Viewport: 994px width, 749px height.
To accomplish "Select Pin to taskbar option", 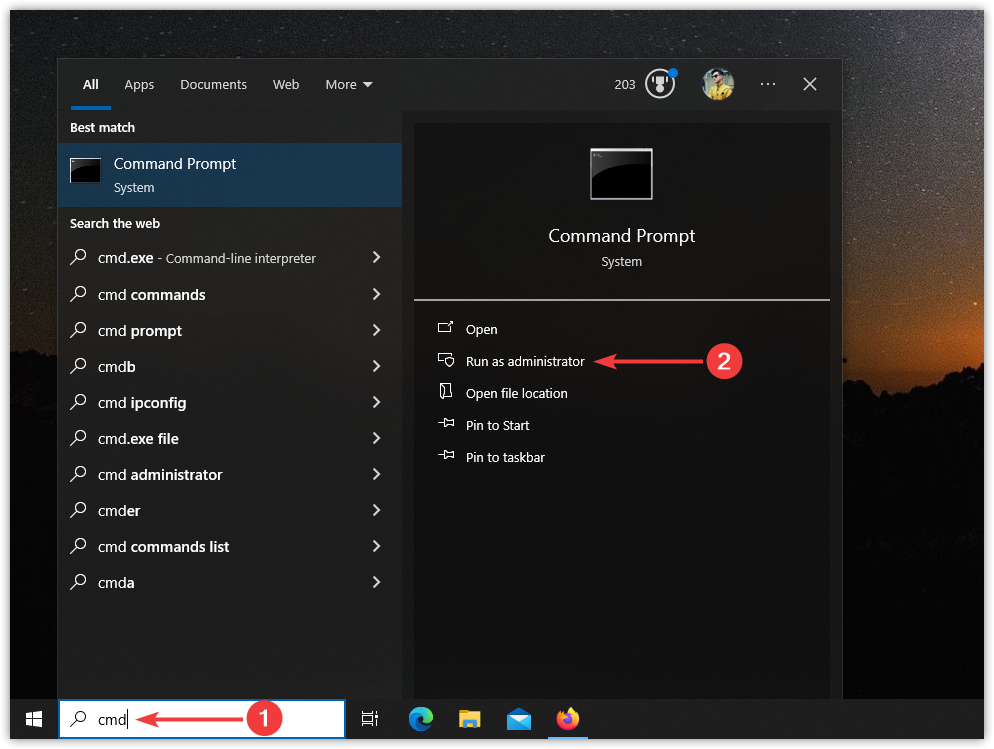I will [x=505, y=457].
